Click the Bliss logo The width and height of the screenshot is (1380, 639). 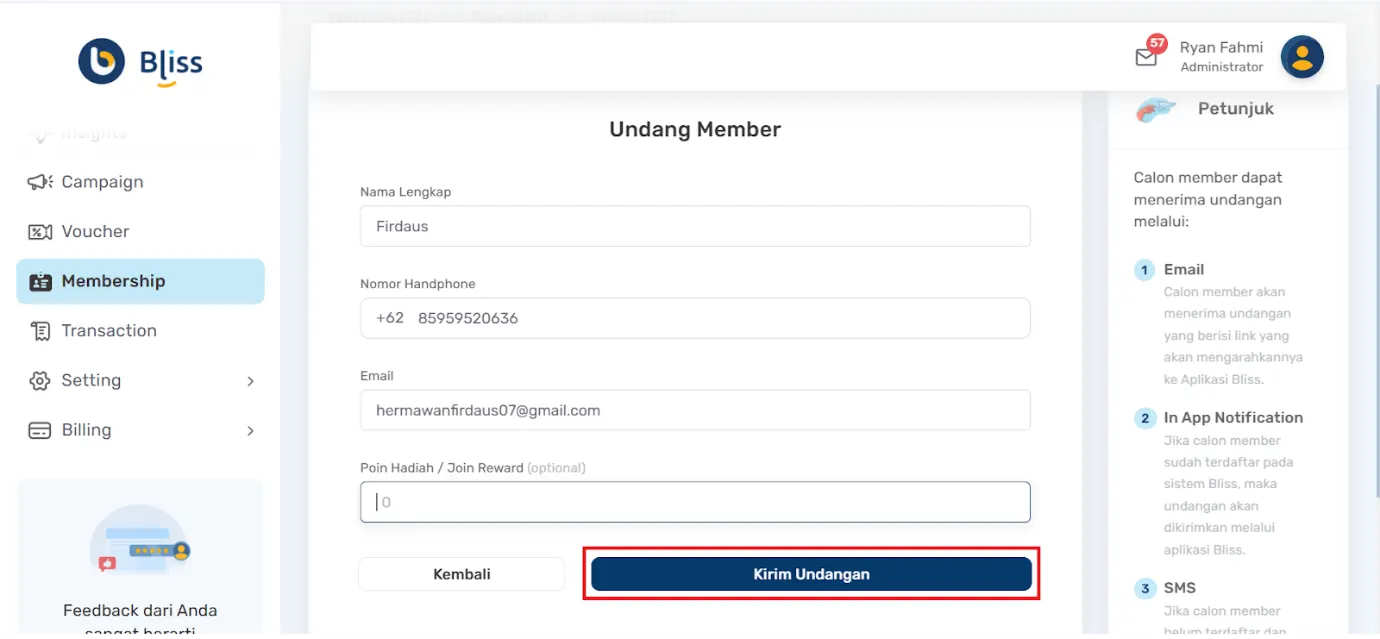(x=139, y=61)
